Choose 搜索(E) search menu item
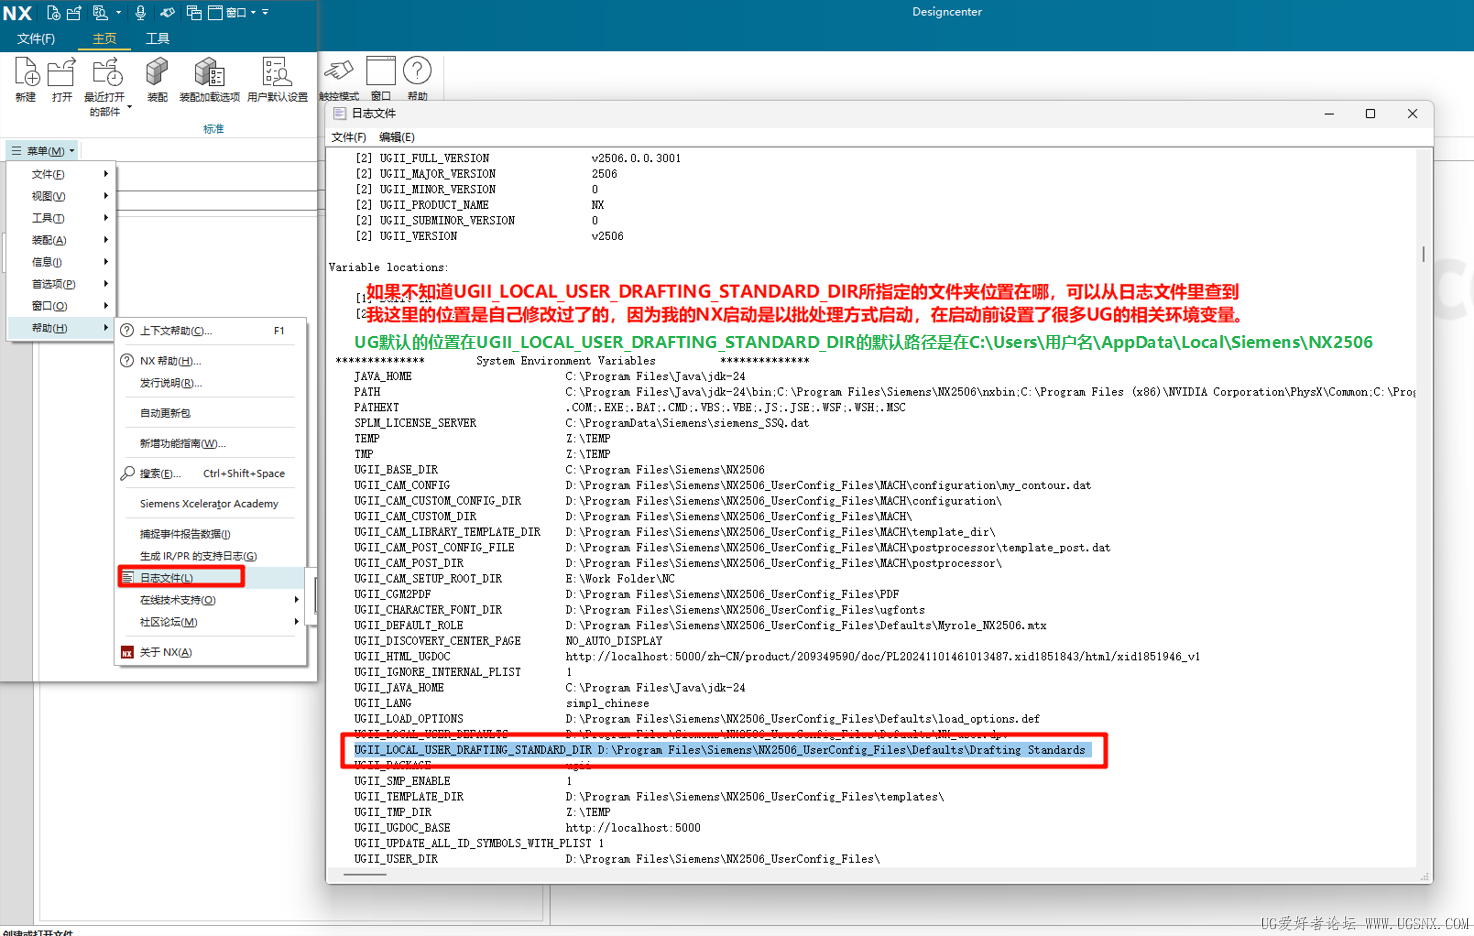 (210, 474)
